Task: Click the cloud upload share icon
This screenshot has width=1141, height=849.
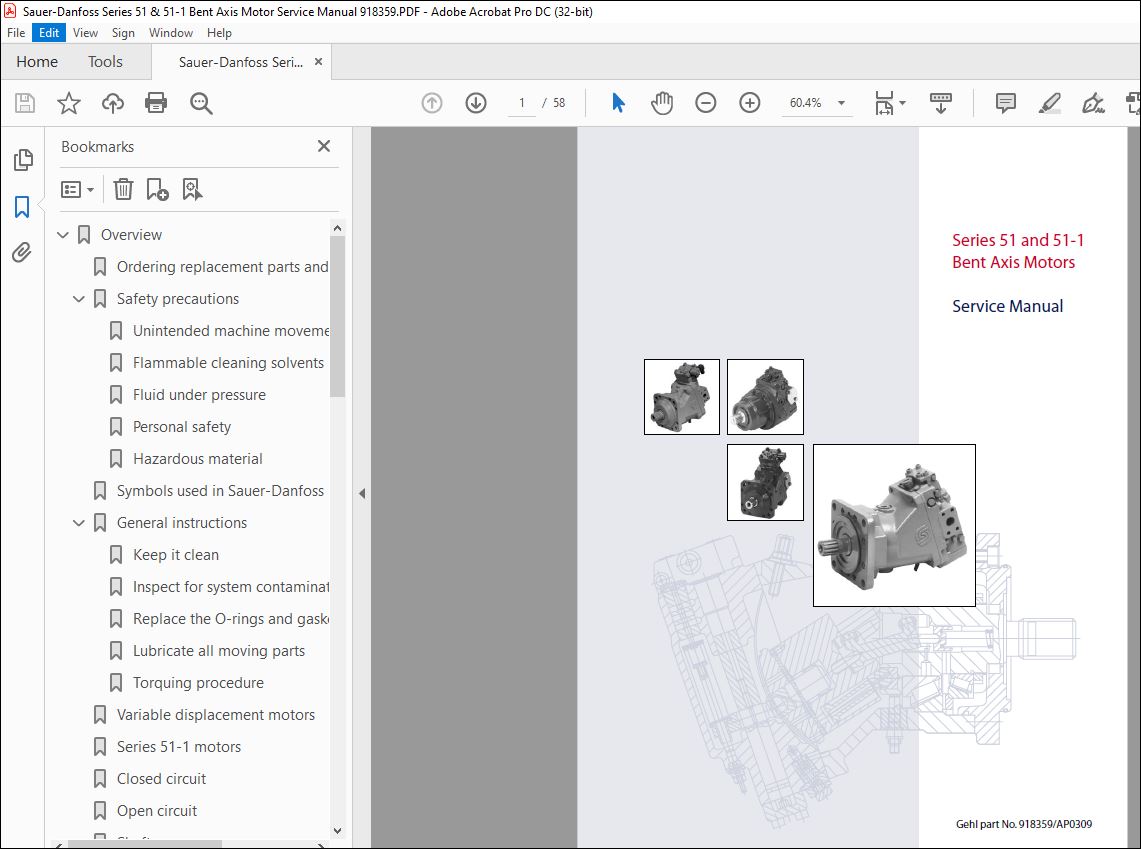Action: (x=112, y=103)
